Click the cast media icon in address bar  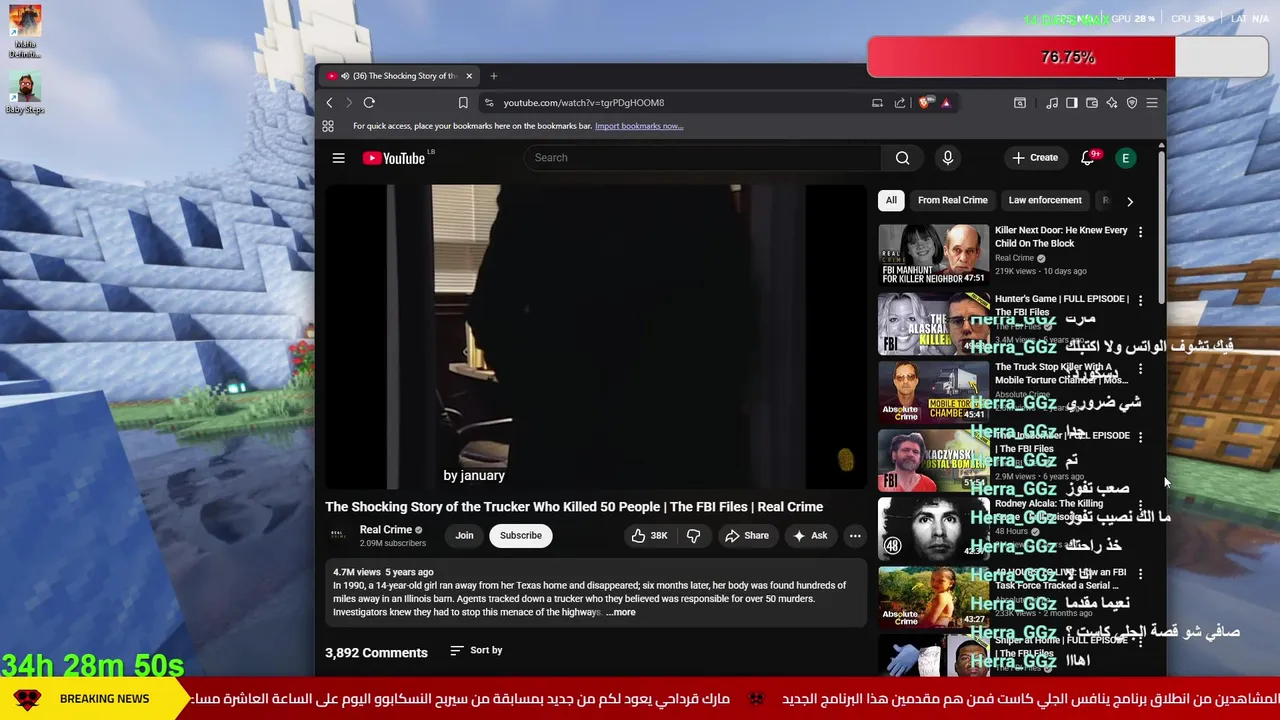coord(877,102)
